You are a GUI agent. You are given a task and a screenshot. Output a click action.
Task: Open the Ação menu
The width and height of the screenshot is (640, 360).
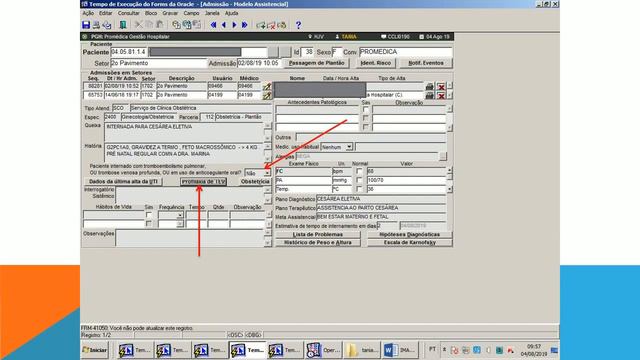click(x=88, y=13)
